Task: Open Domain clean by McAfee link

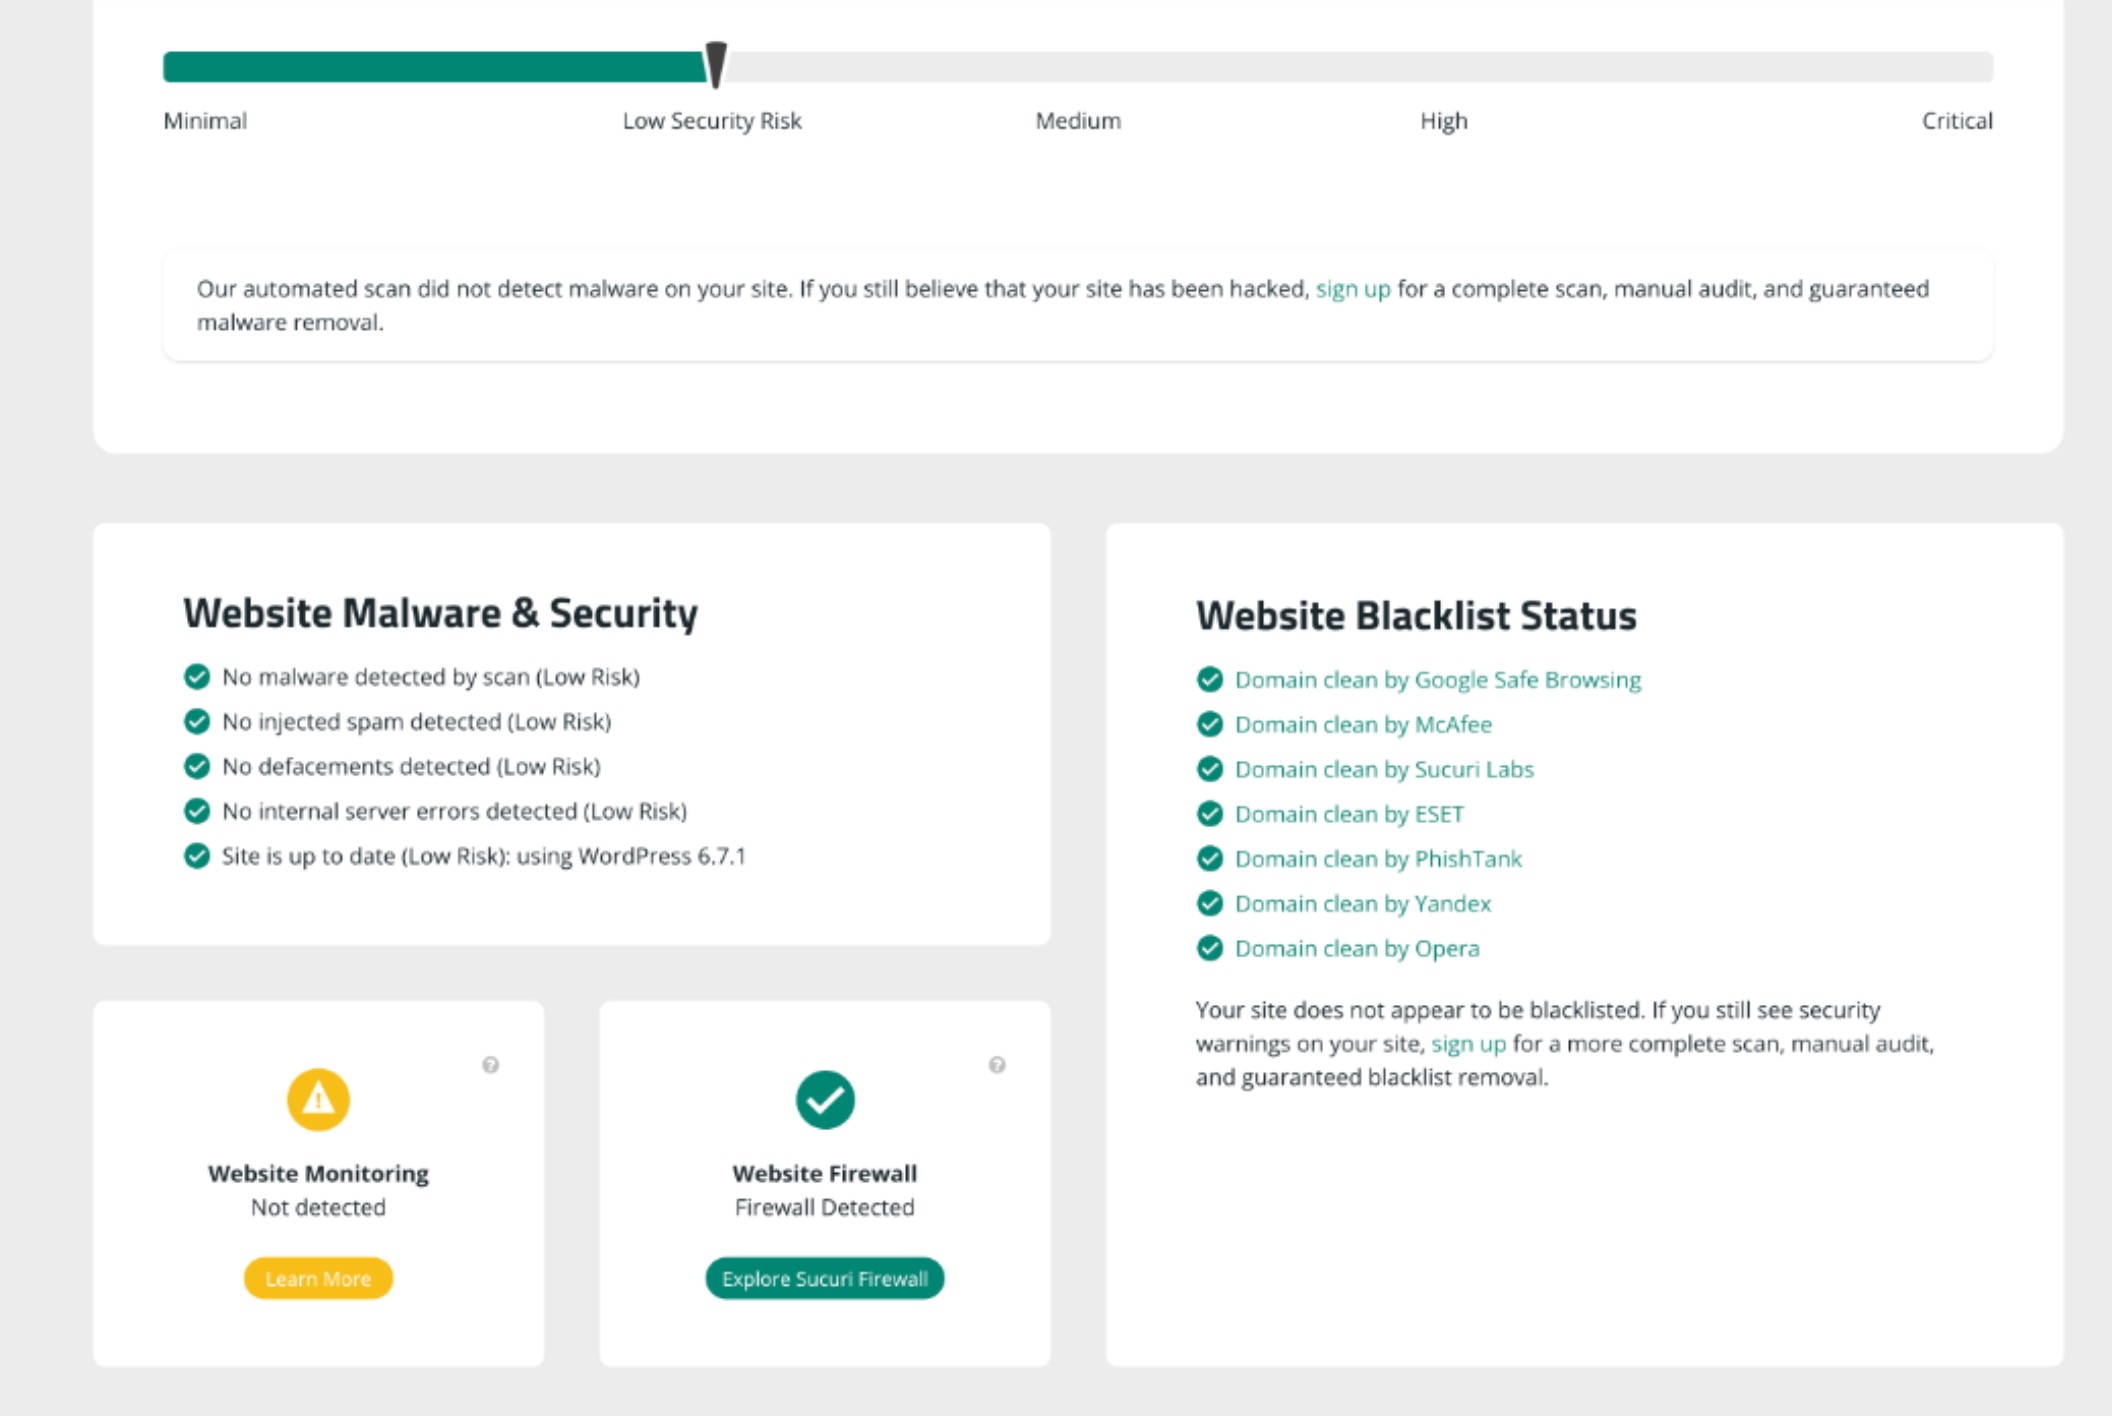Action: point(1363,724)
